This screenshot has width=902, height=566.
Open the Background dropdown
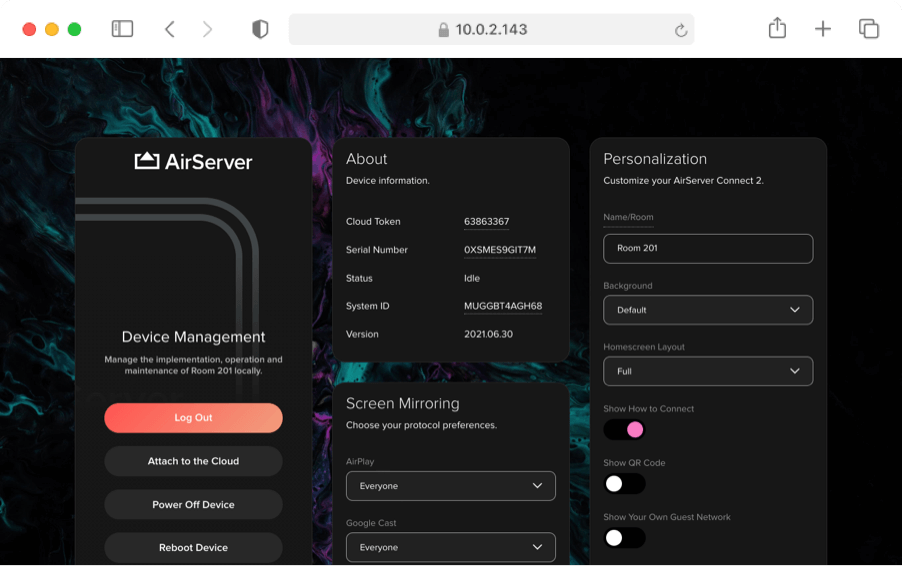click(x=708, y=310)
